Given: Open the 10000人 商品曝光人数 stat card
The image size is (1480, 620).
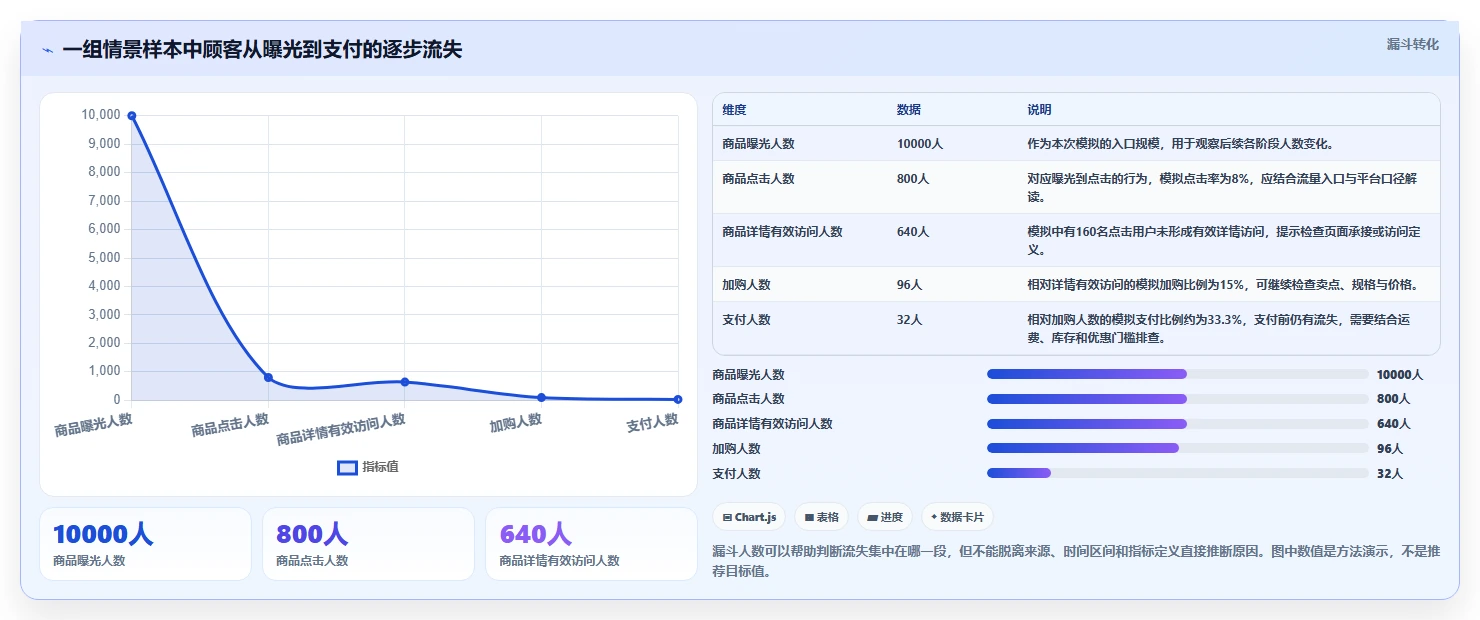Looking at the screenshot, I should point(145,544).
